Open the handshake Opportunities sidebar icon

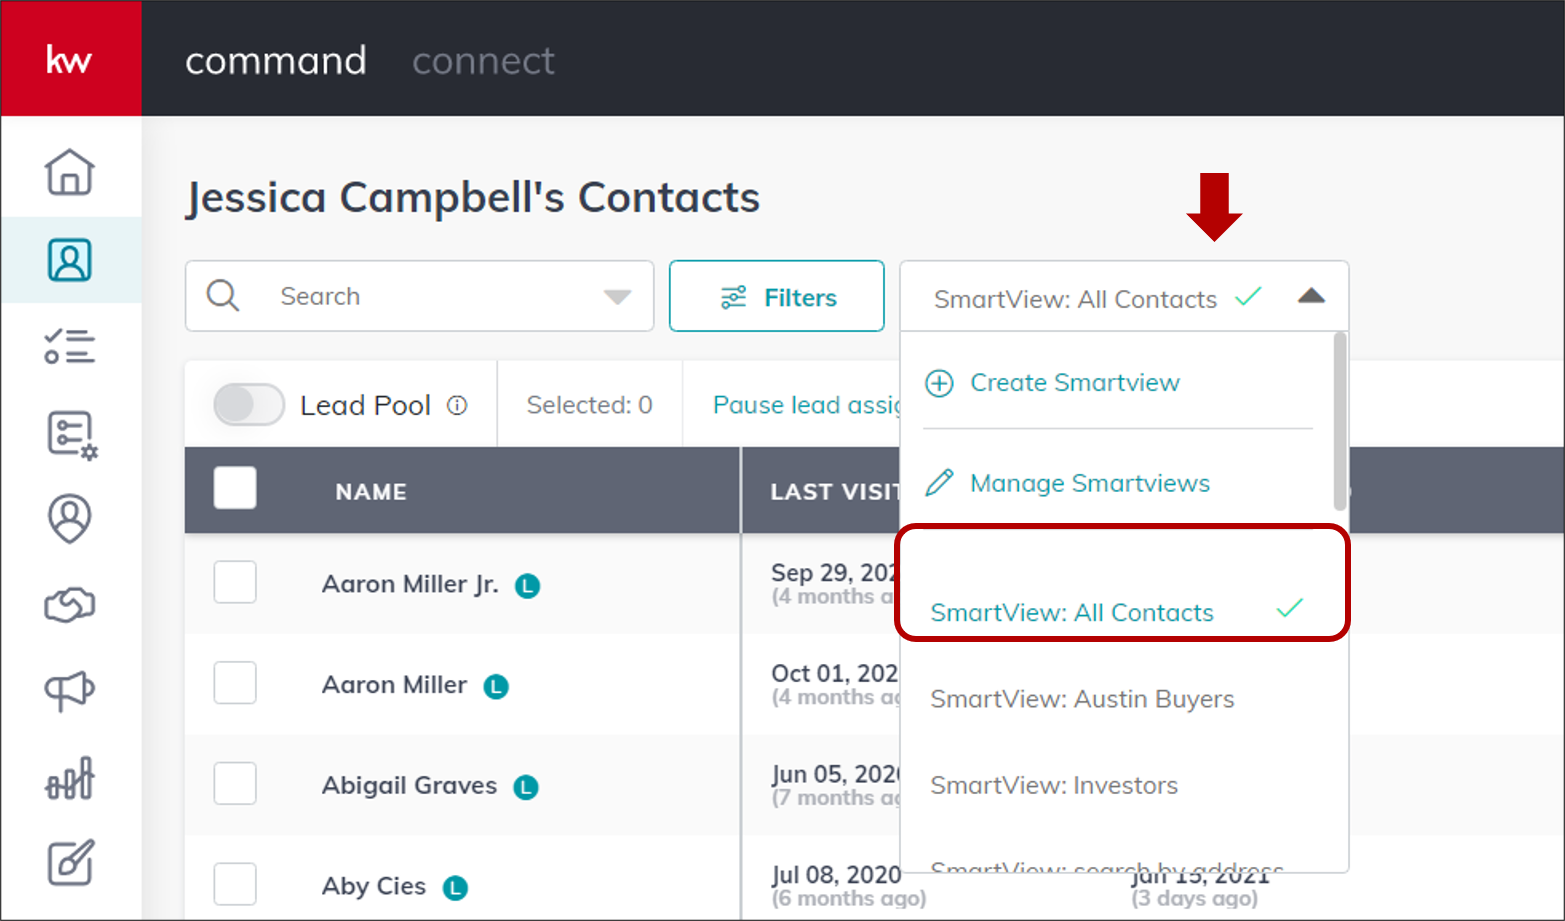[x=70, y=605]
